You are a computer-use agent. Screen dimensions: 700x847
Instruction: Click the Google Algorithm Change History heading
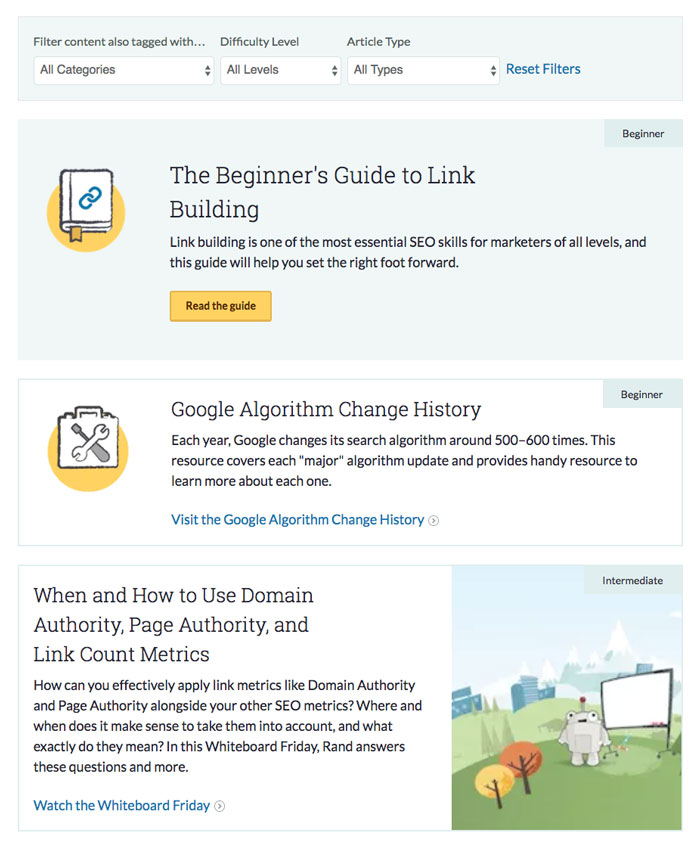326,409
